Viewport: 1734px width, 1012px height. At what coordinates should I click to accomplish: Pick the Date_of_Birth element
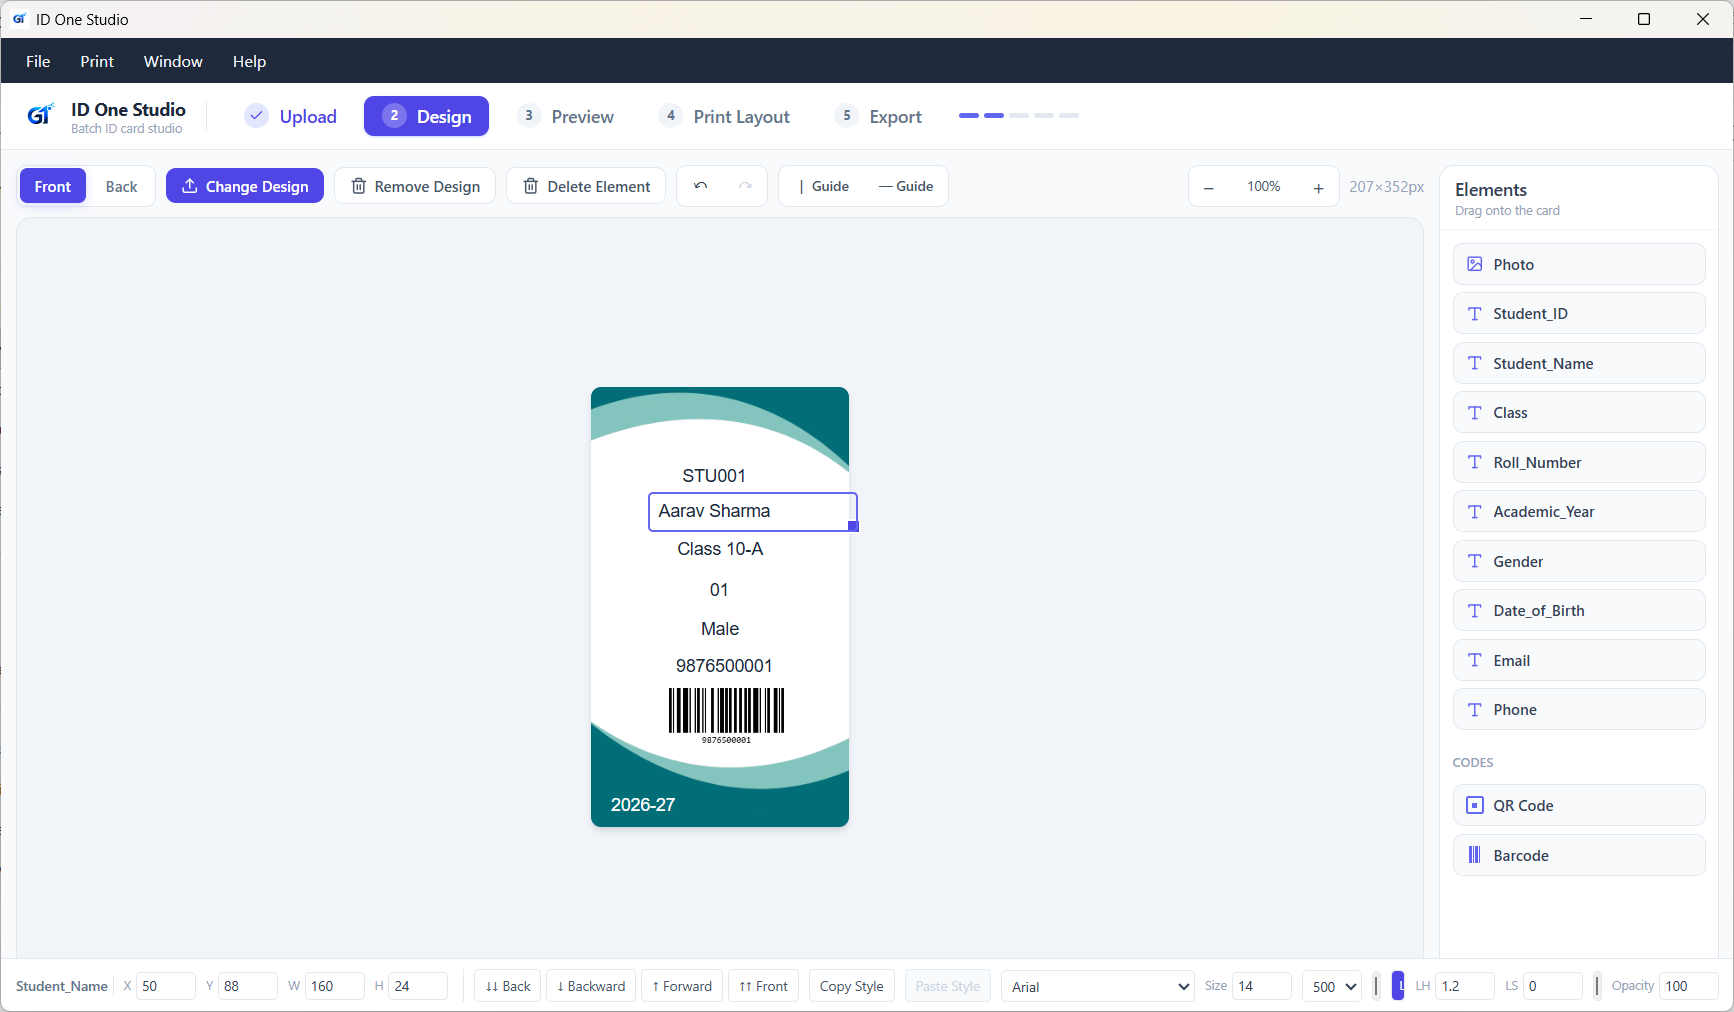[x=1579, y=610]
